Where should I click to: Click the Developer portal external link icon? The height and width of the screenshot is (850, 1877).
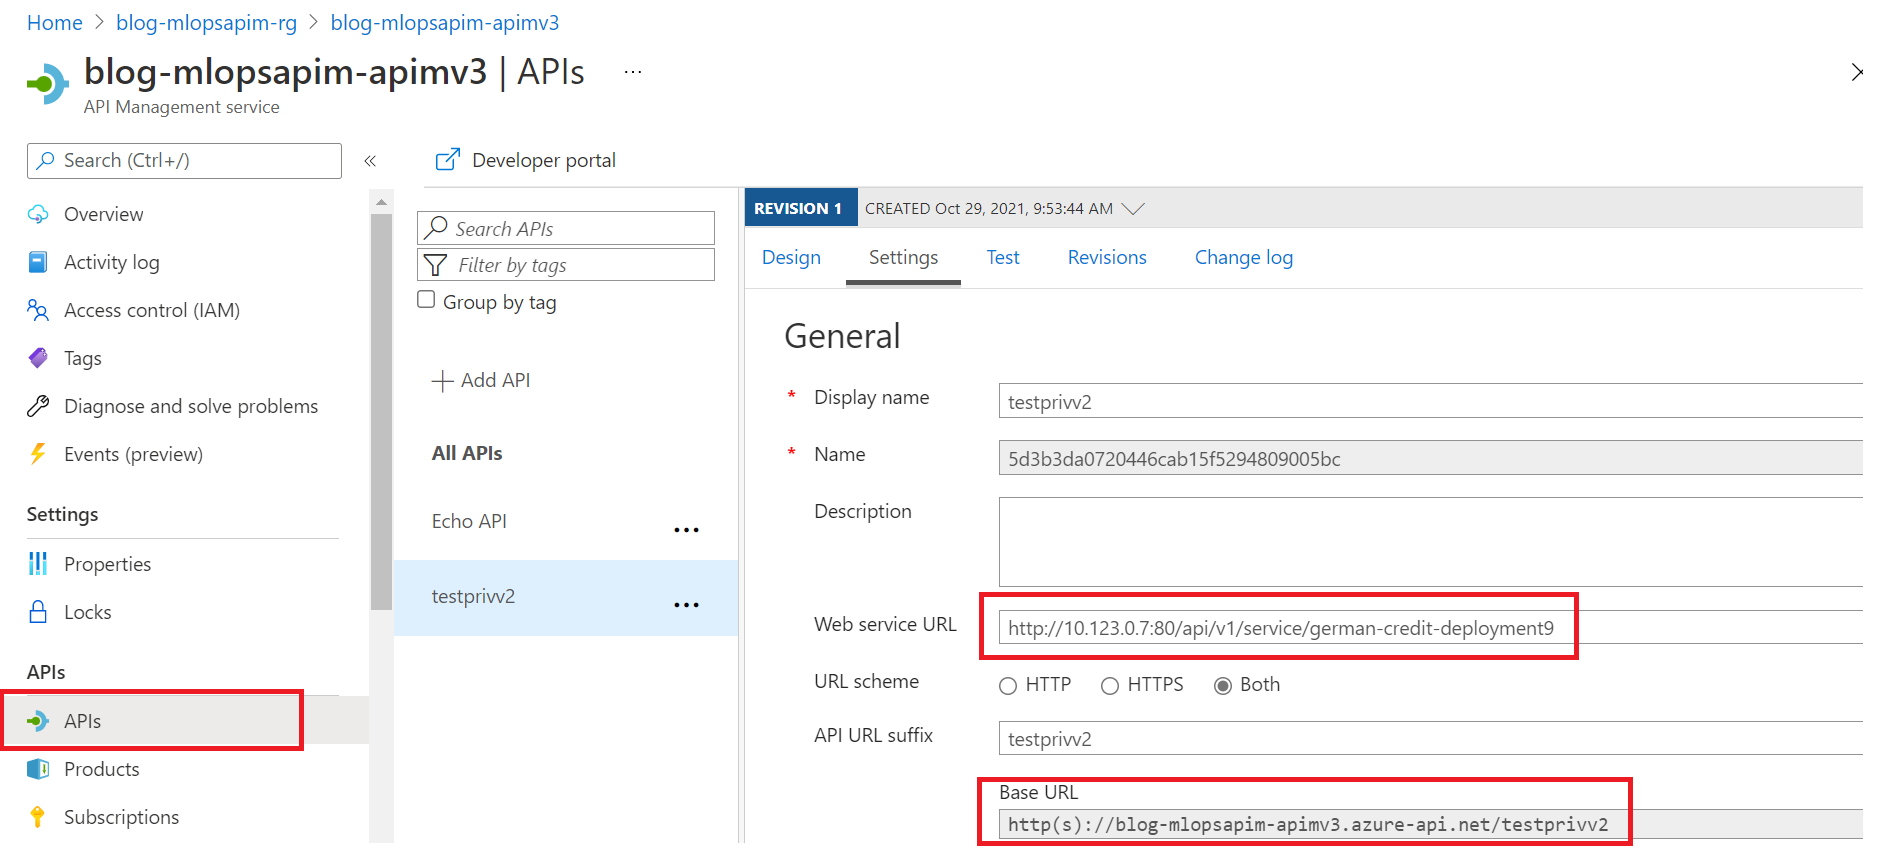[x=447, y=160]
